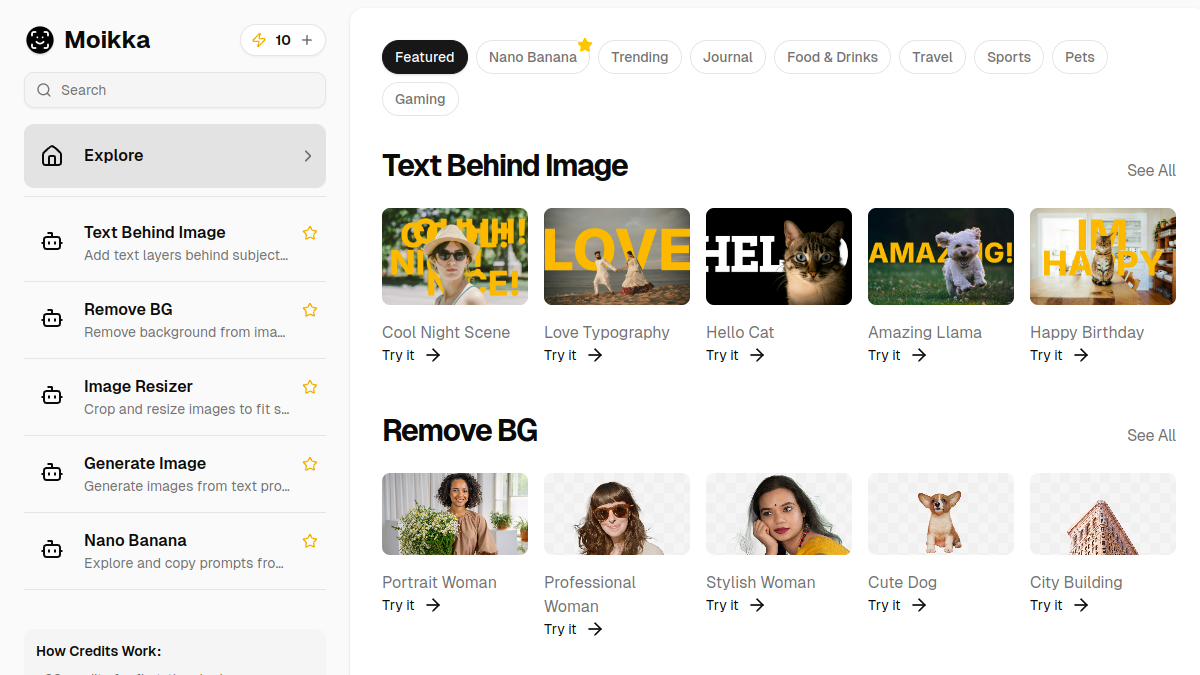Click robot icon next to Generate Image

pos(52,473)
